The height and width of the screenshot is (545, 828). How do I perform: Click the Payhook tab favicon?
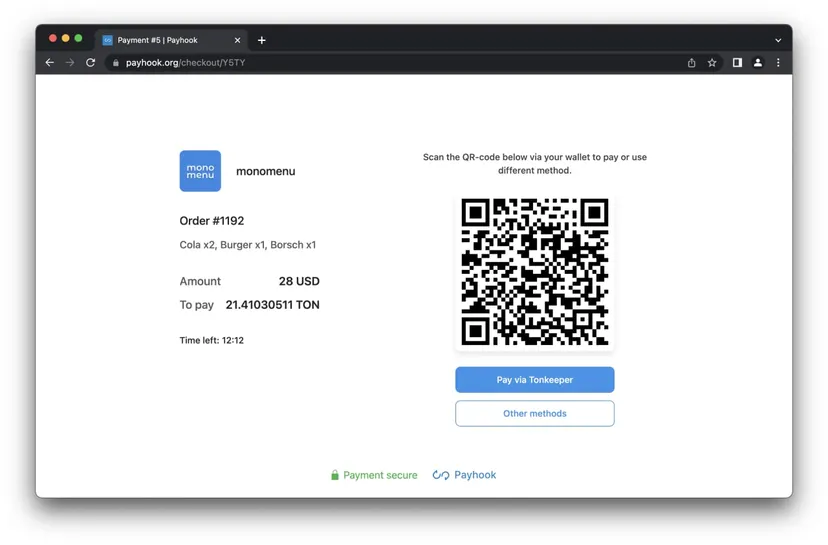[107, 40]
